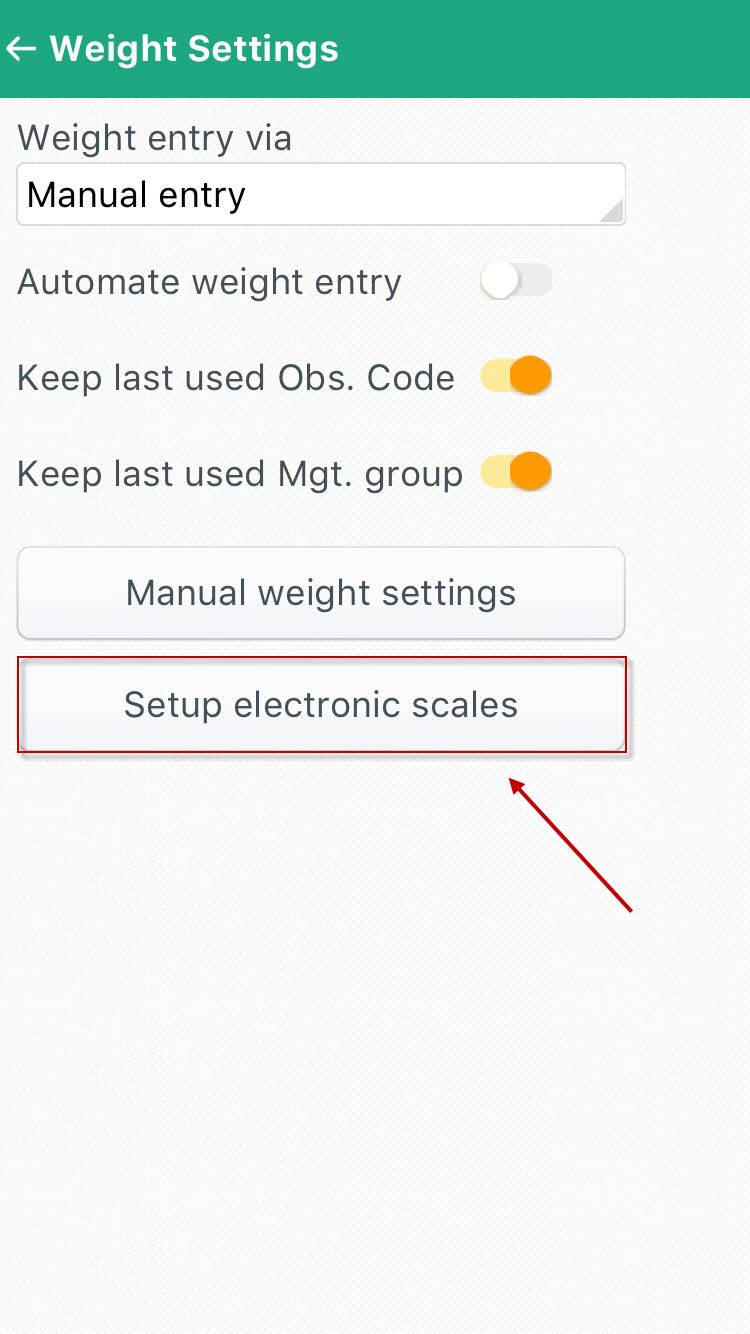Tap the Keep last used Mgt. group label
The image size is (750, 1334).
[x=240, y=473]
